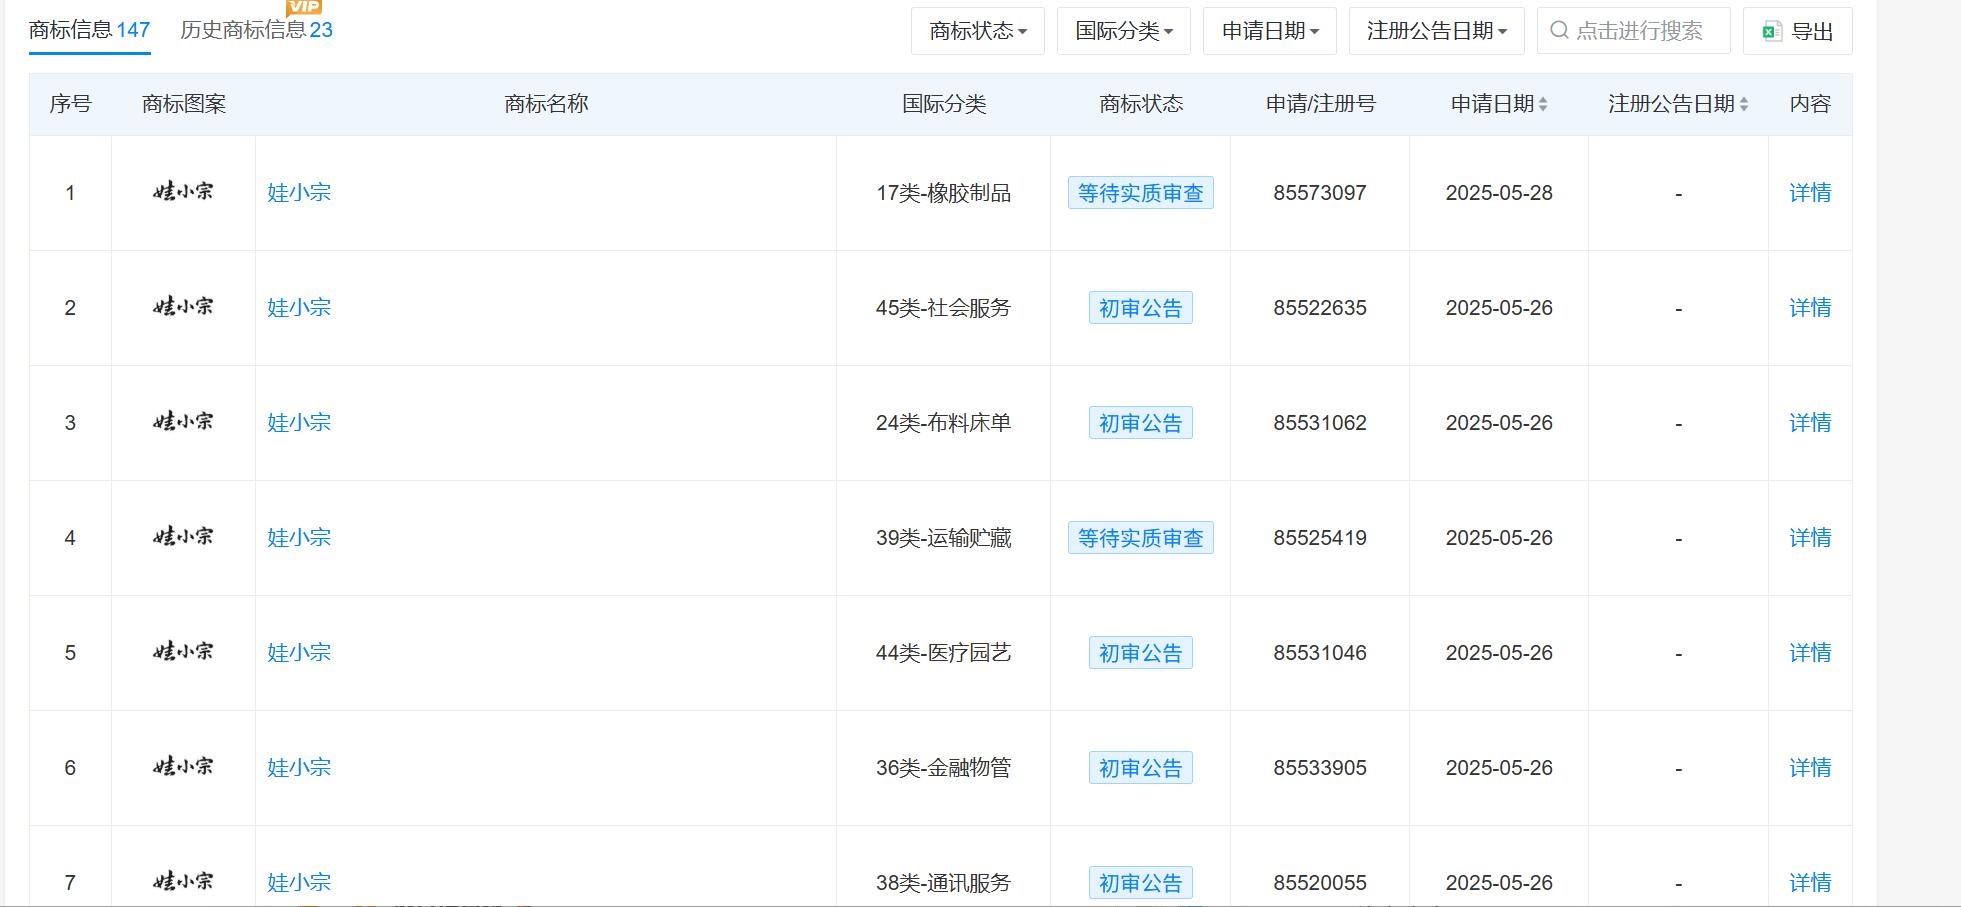
Task: Switch to 历史商标信息 23 tab
Action: [x=256, y=30]
